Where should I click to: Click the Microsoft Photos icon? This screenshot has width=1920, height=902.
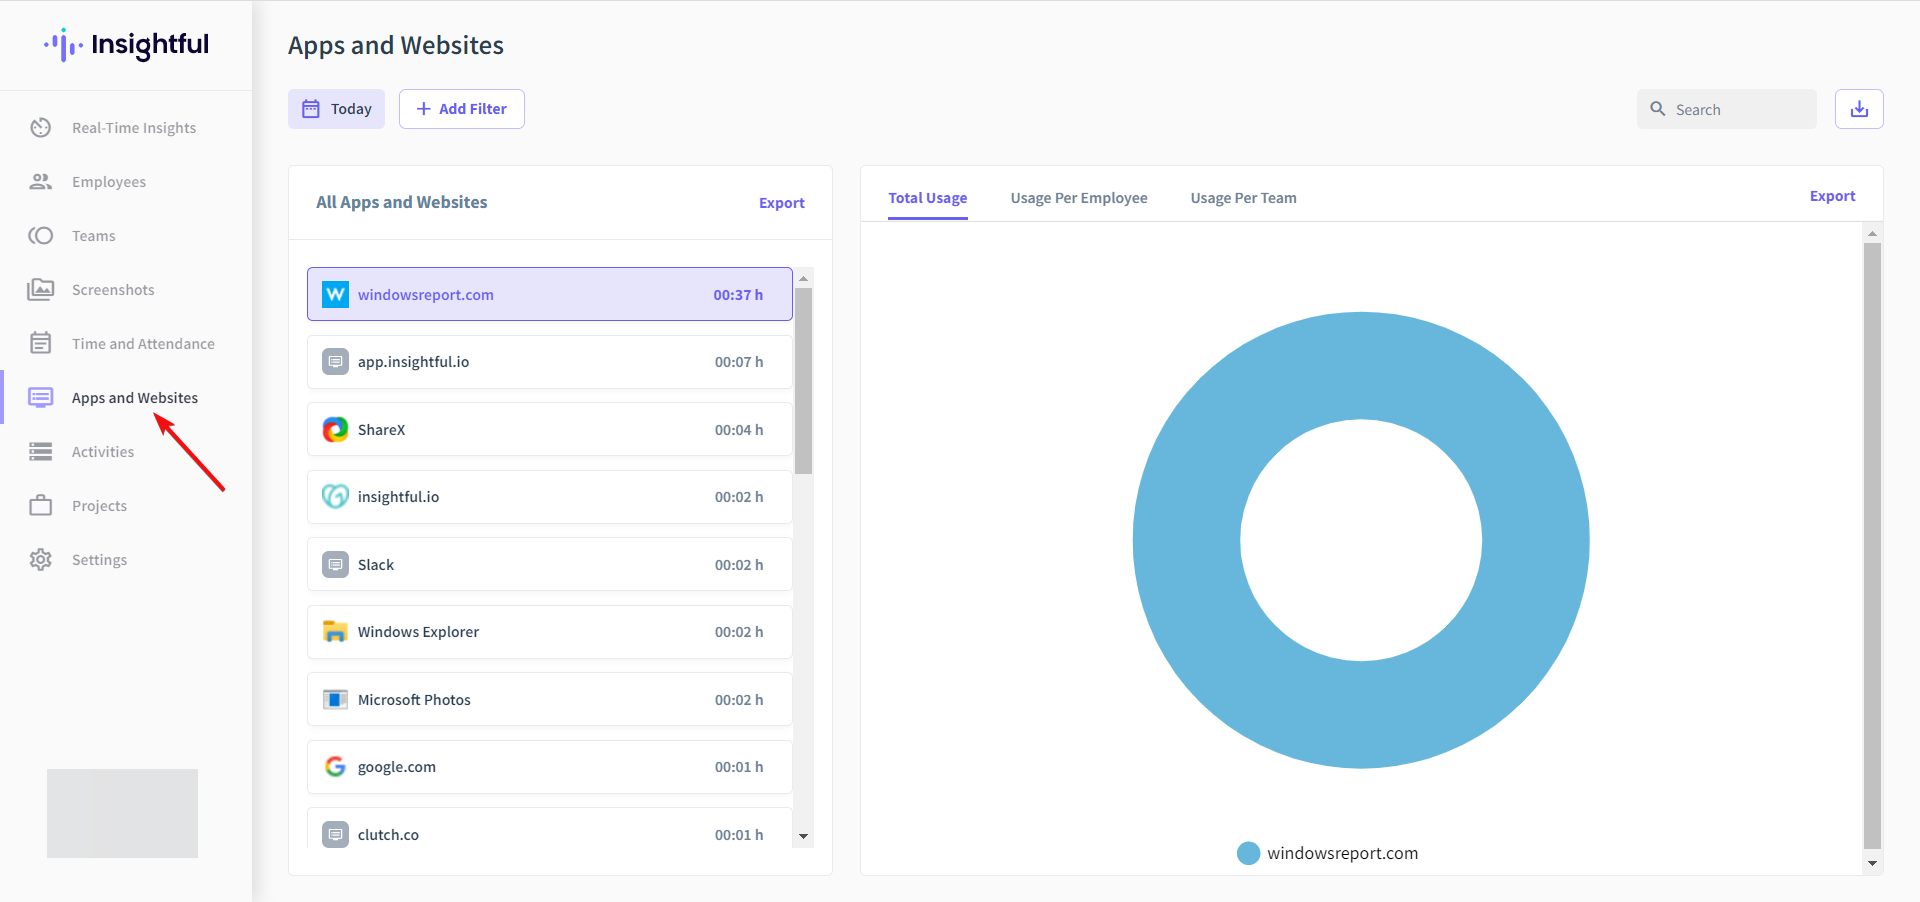(335, 700)
